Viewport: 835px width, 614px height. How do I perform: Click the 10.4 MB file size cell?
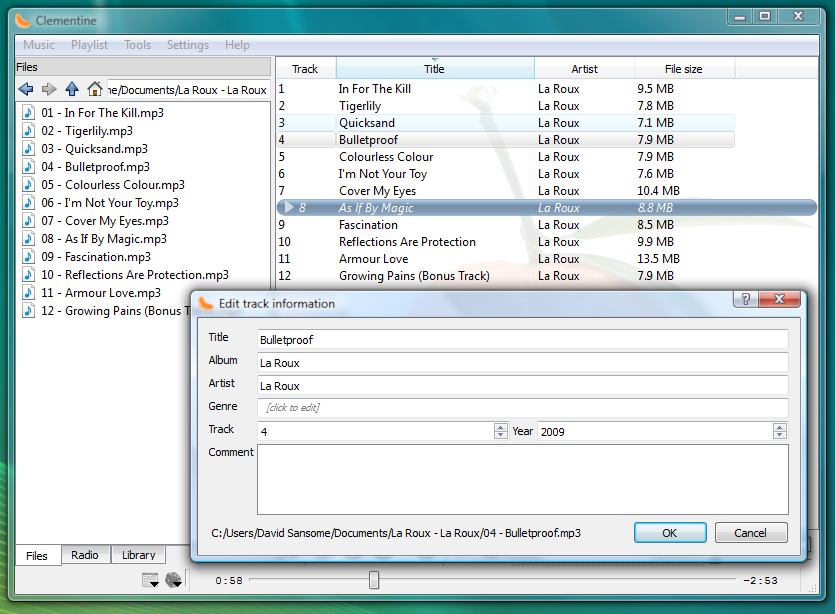659,191
